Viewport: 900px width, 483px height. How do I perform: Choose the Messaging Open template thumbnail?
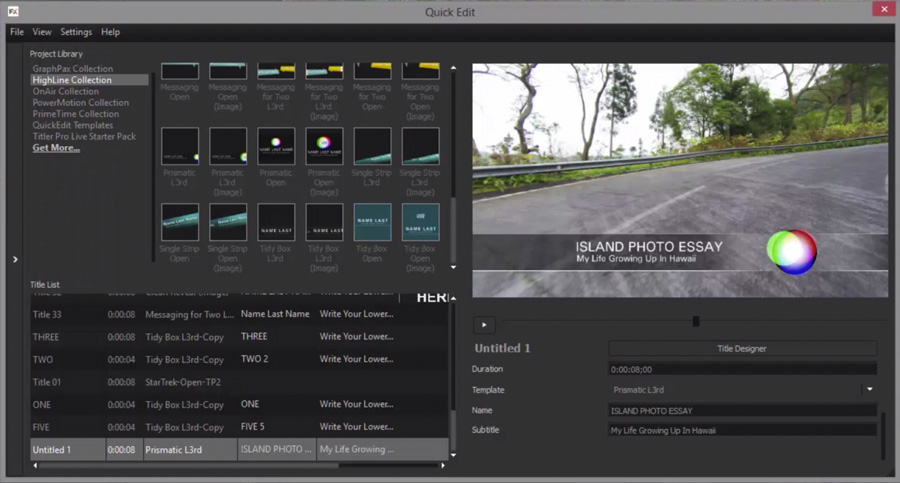coord(180,71)
